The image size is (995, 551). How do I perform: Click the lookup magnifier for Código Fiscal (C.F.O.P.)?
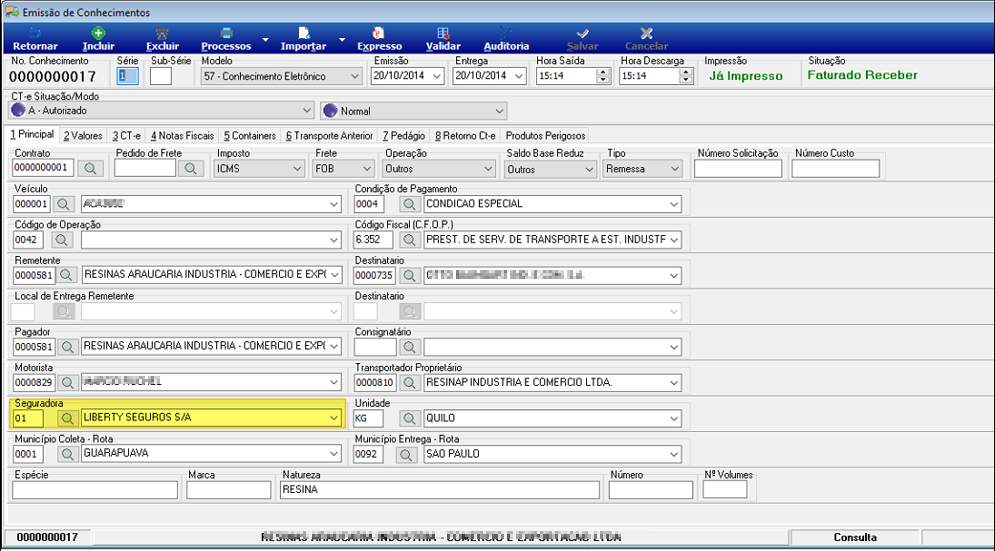pos(410,240)
